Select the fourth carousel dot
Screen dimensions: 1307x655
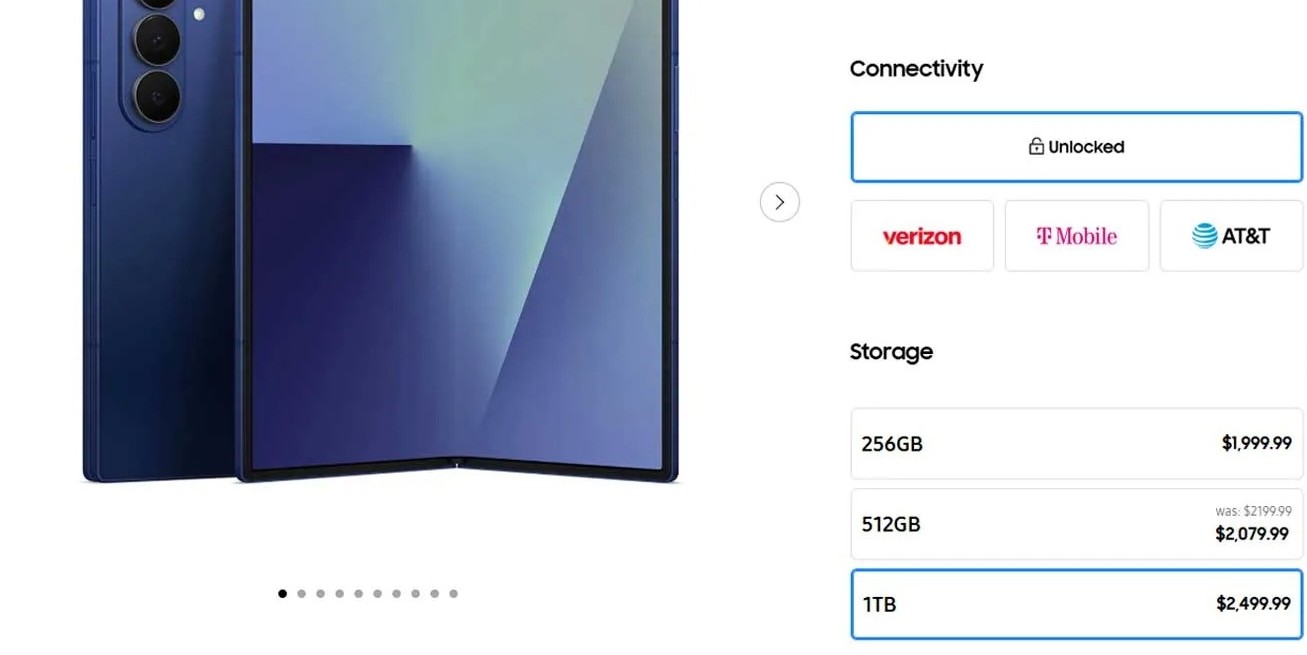[x=339, y=593]
